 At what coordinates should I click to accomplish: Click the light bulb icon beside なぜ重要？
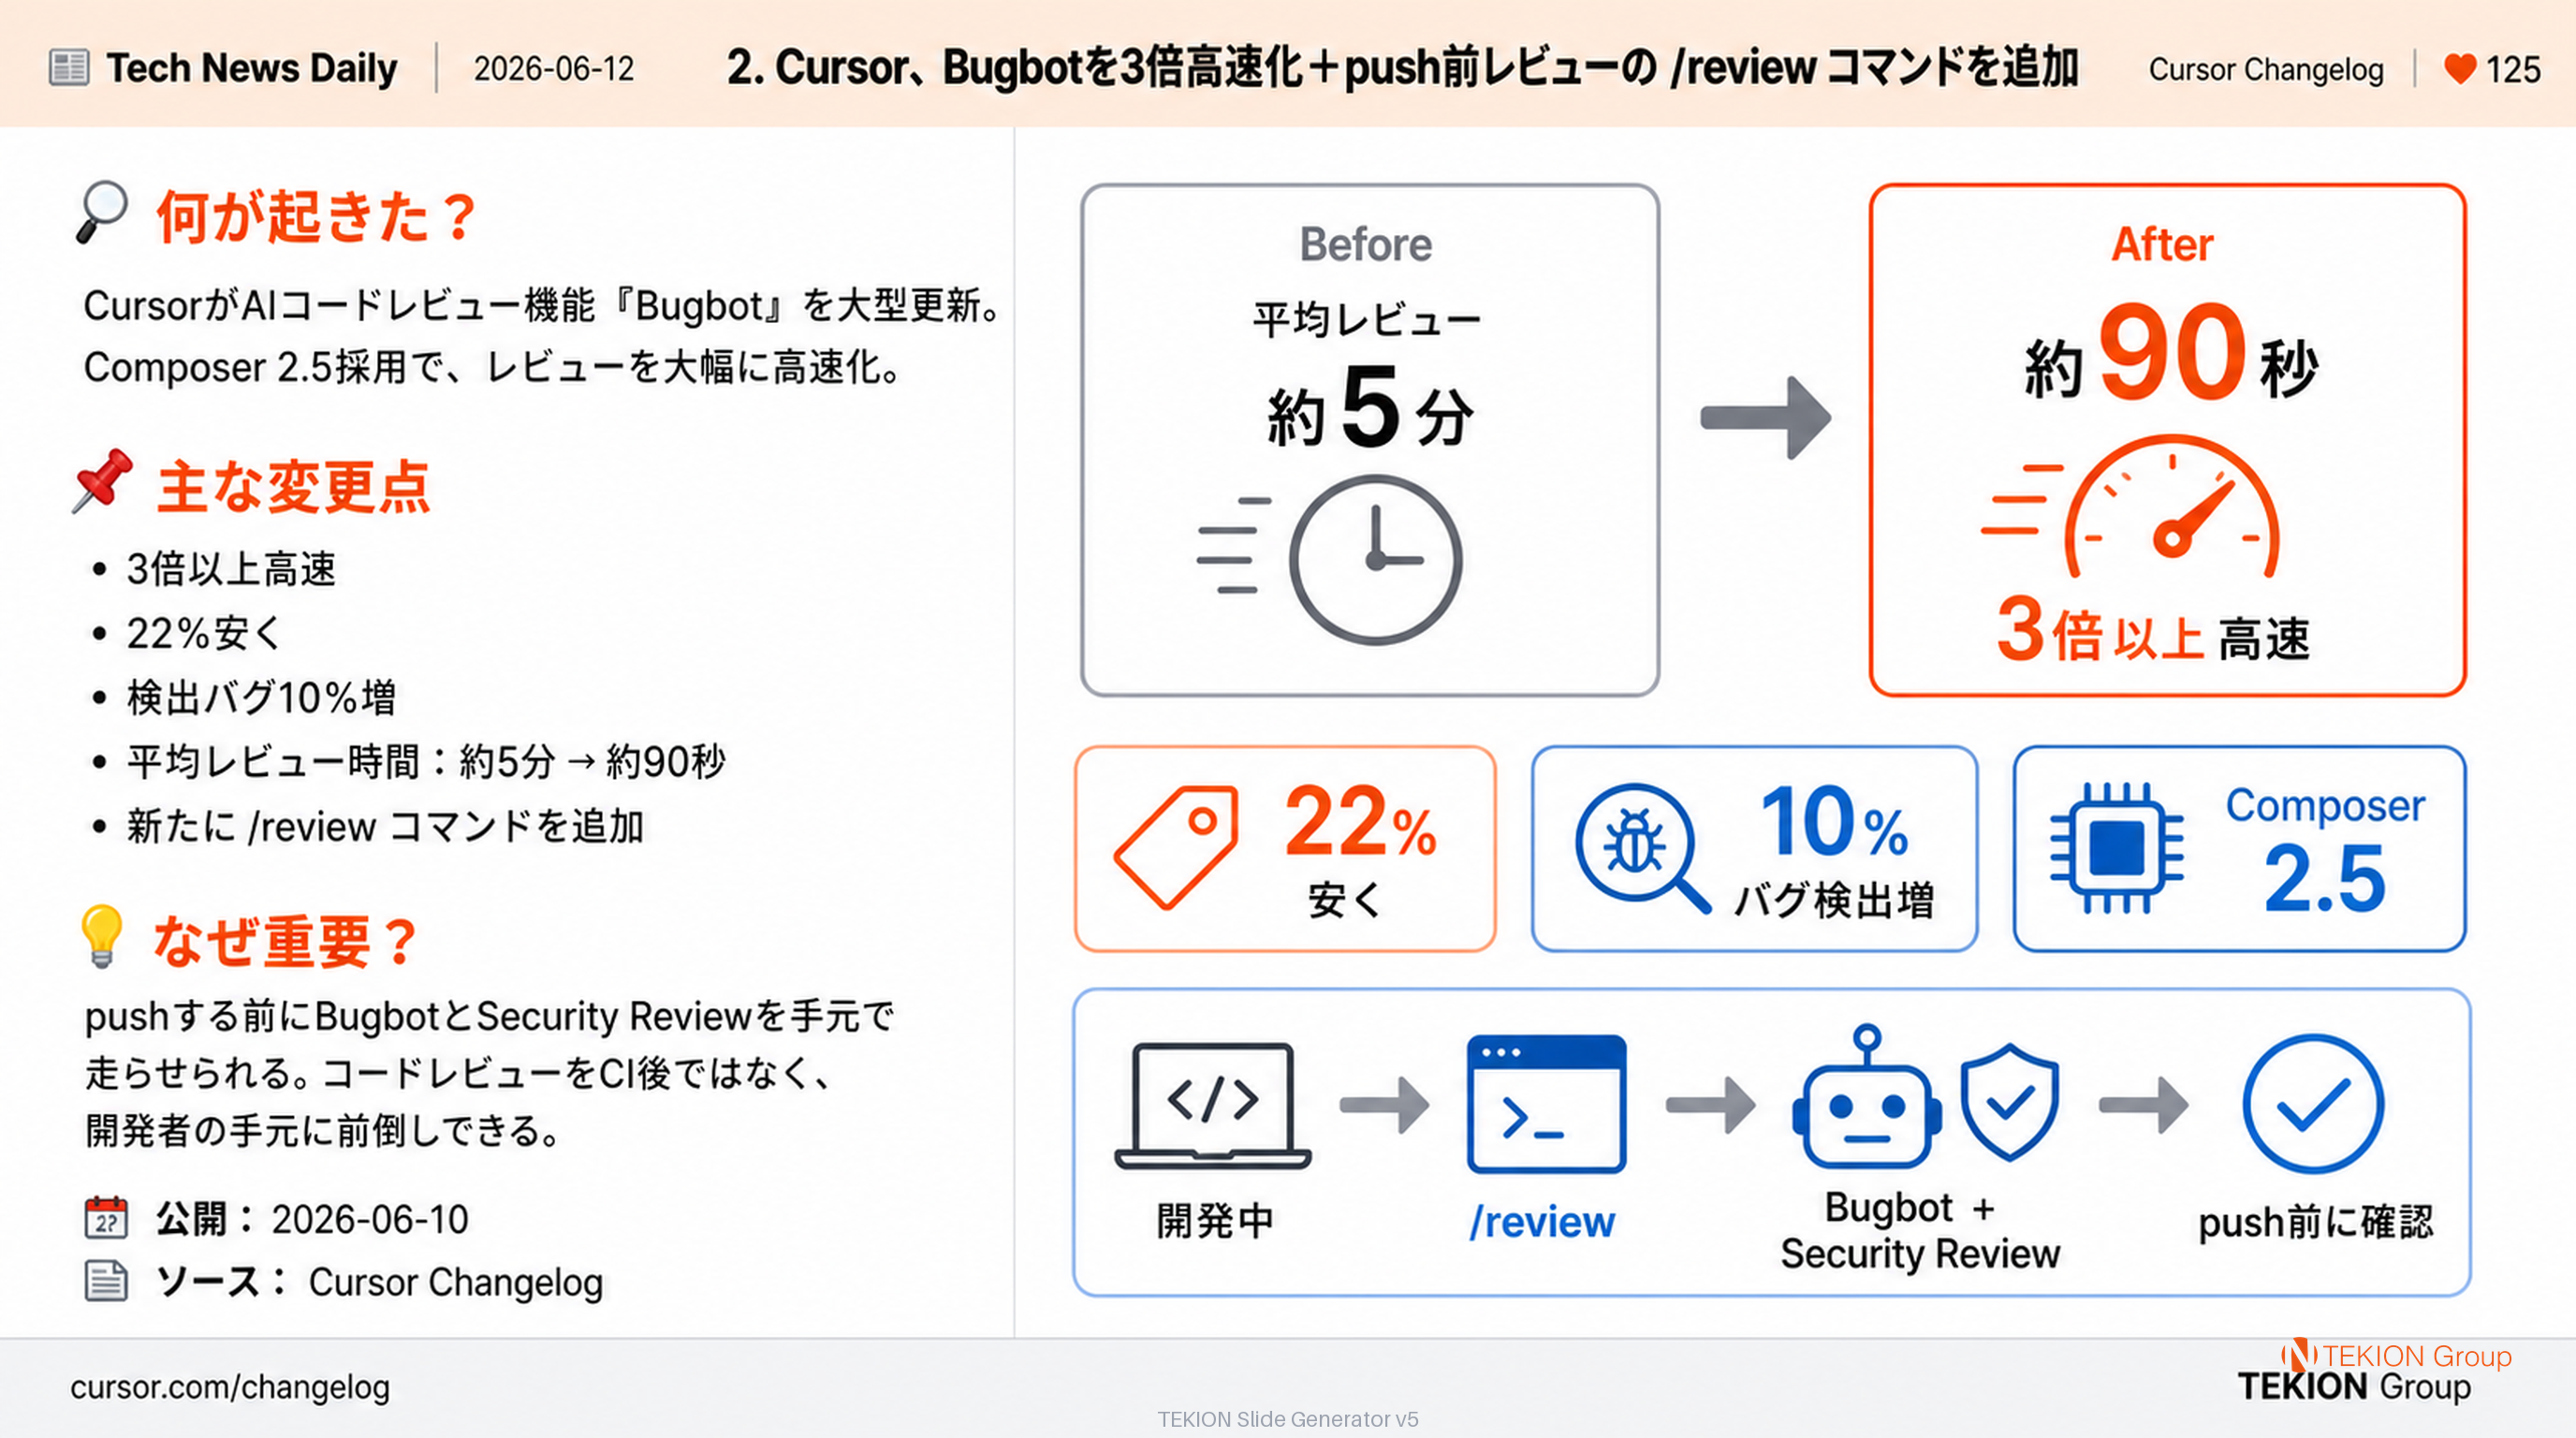(x=101, y=936)
